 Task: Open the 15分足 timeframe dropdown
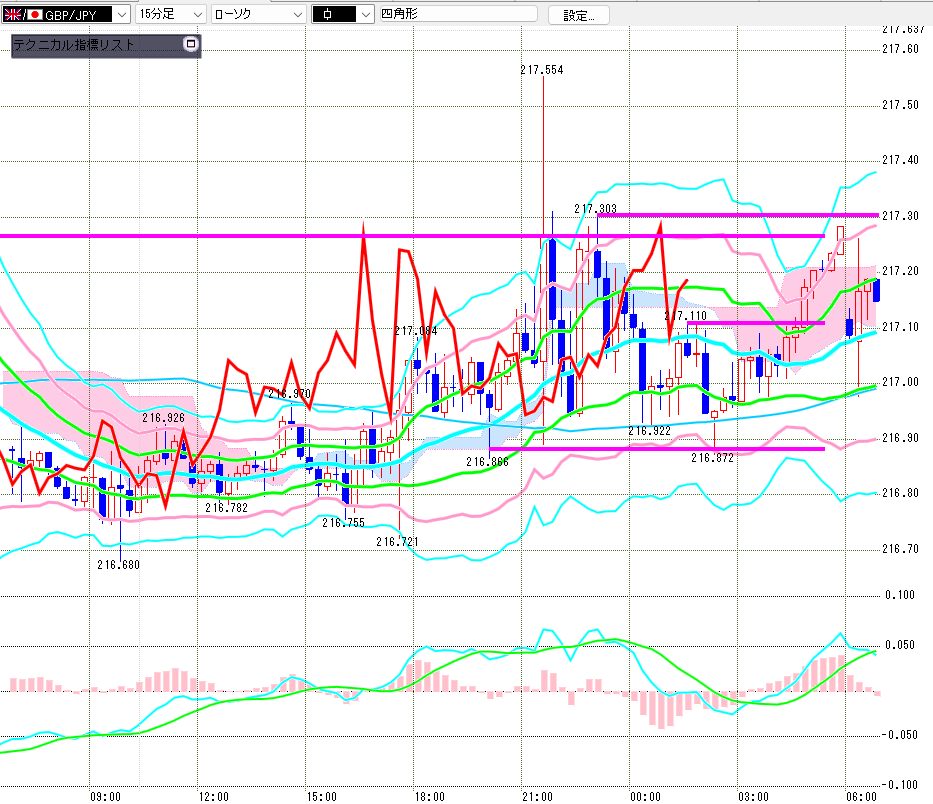(x=171, y=14)
